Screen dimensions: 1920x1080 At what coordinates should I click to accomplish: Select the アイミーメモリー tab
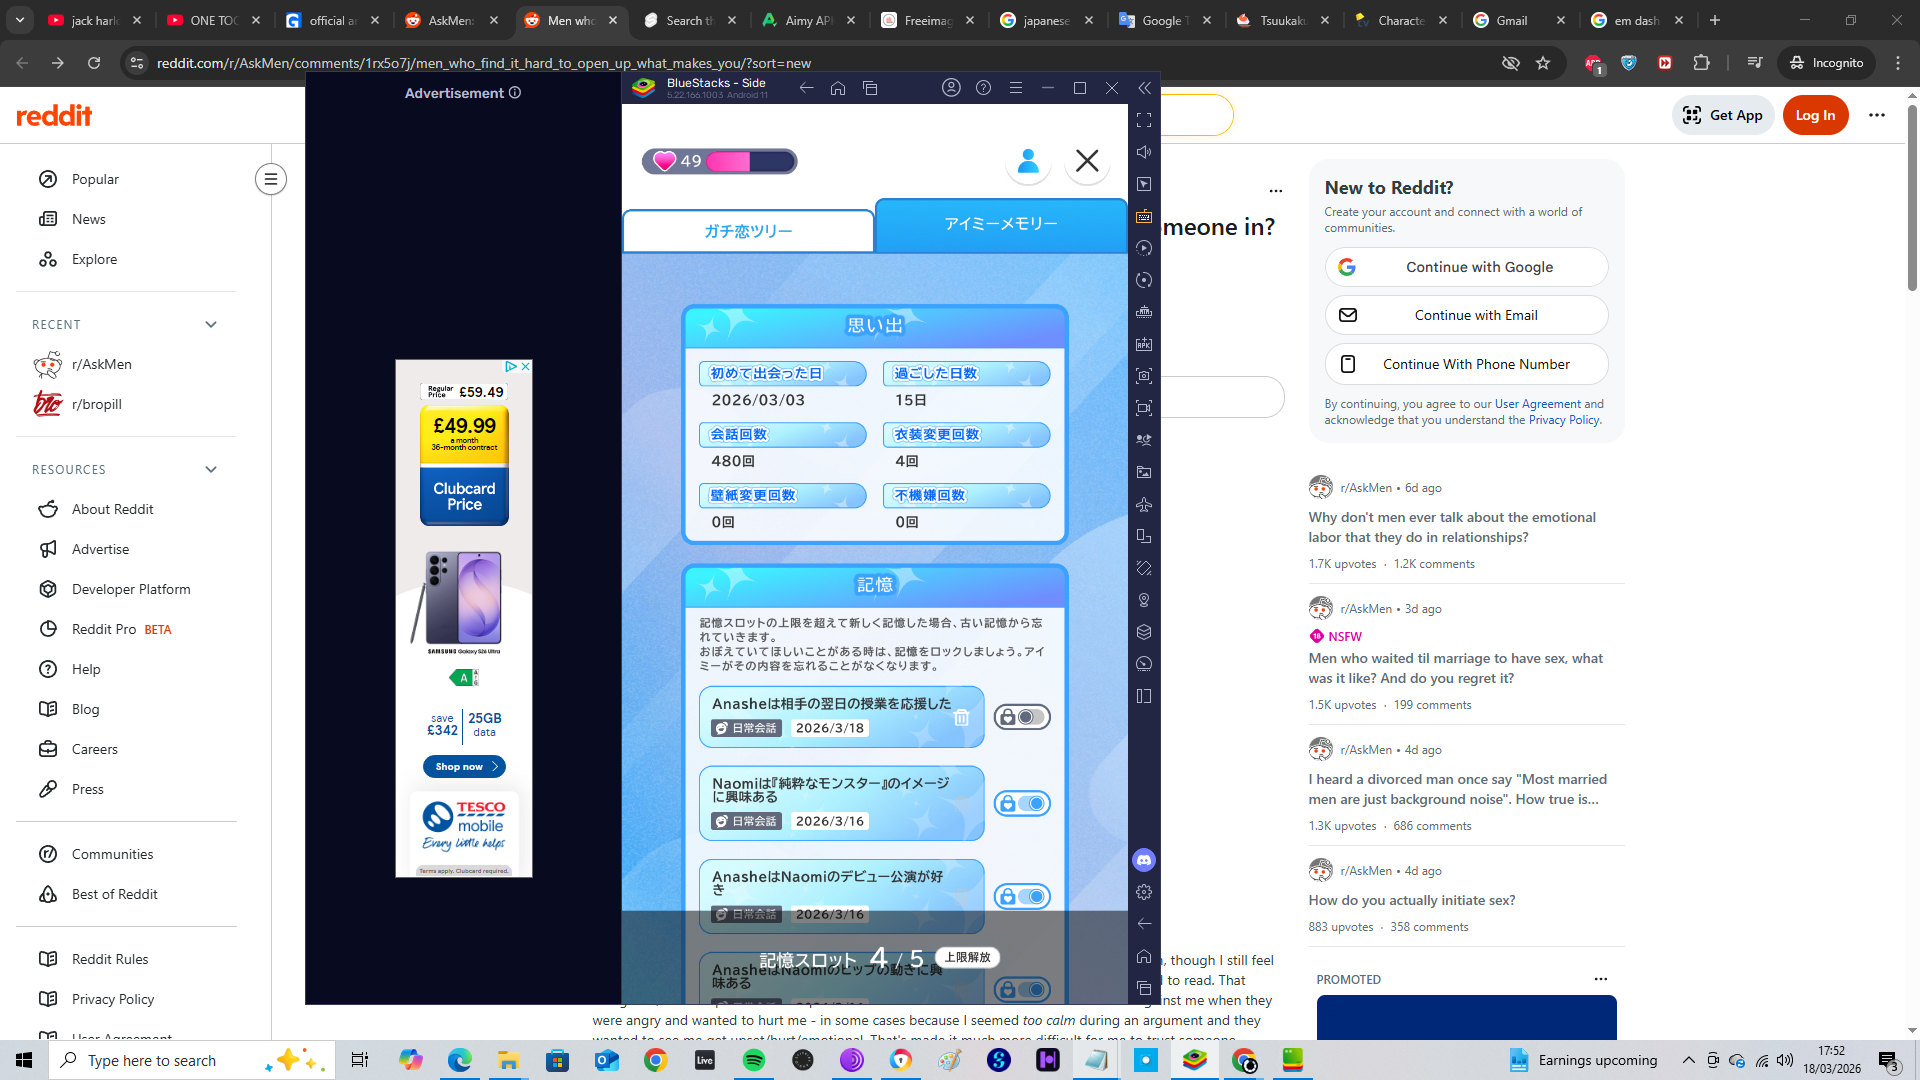point(1000,224)
